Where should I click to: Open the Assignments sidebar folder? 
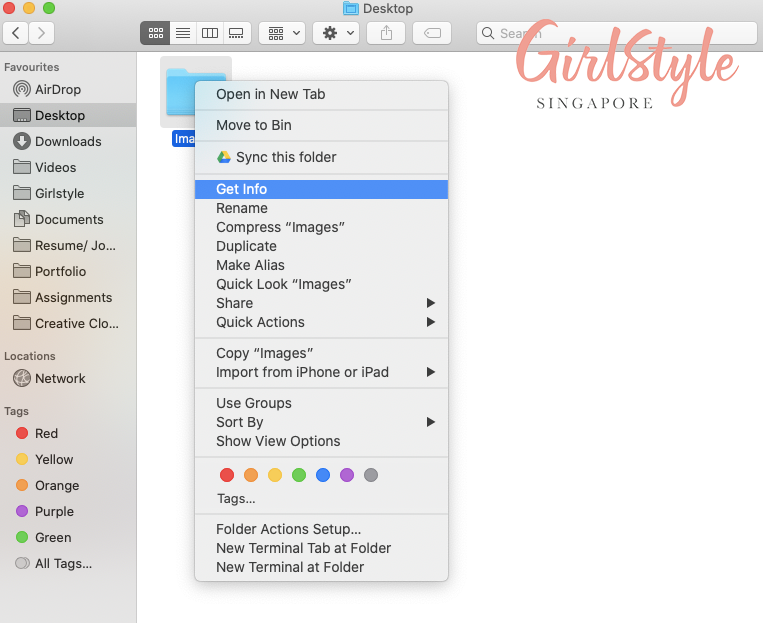68,297
